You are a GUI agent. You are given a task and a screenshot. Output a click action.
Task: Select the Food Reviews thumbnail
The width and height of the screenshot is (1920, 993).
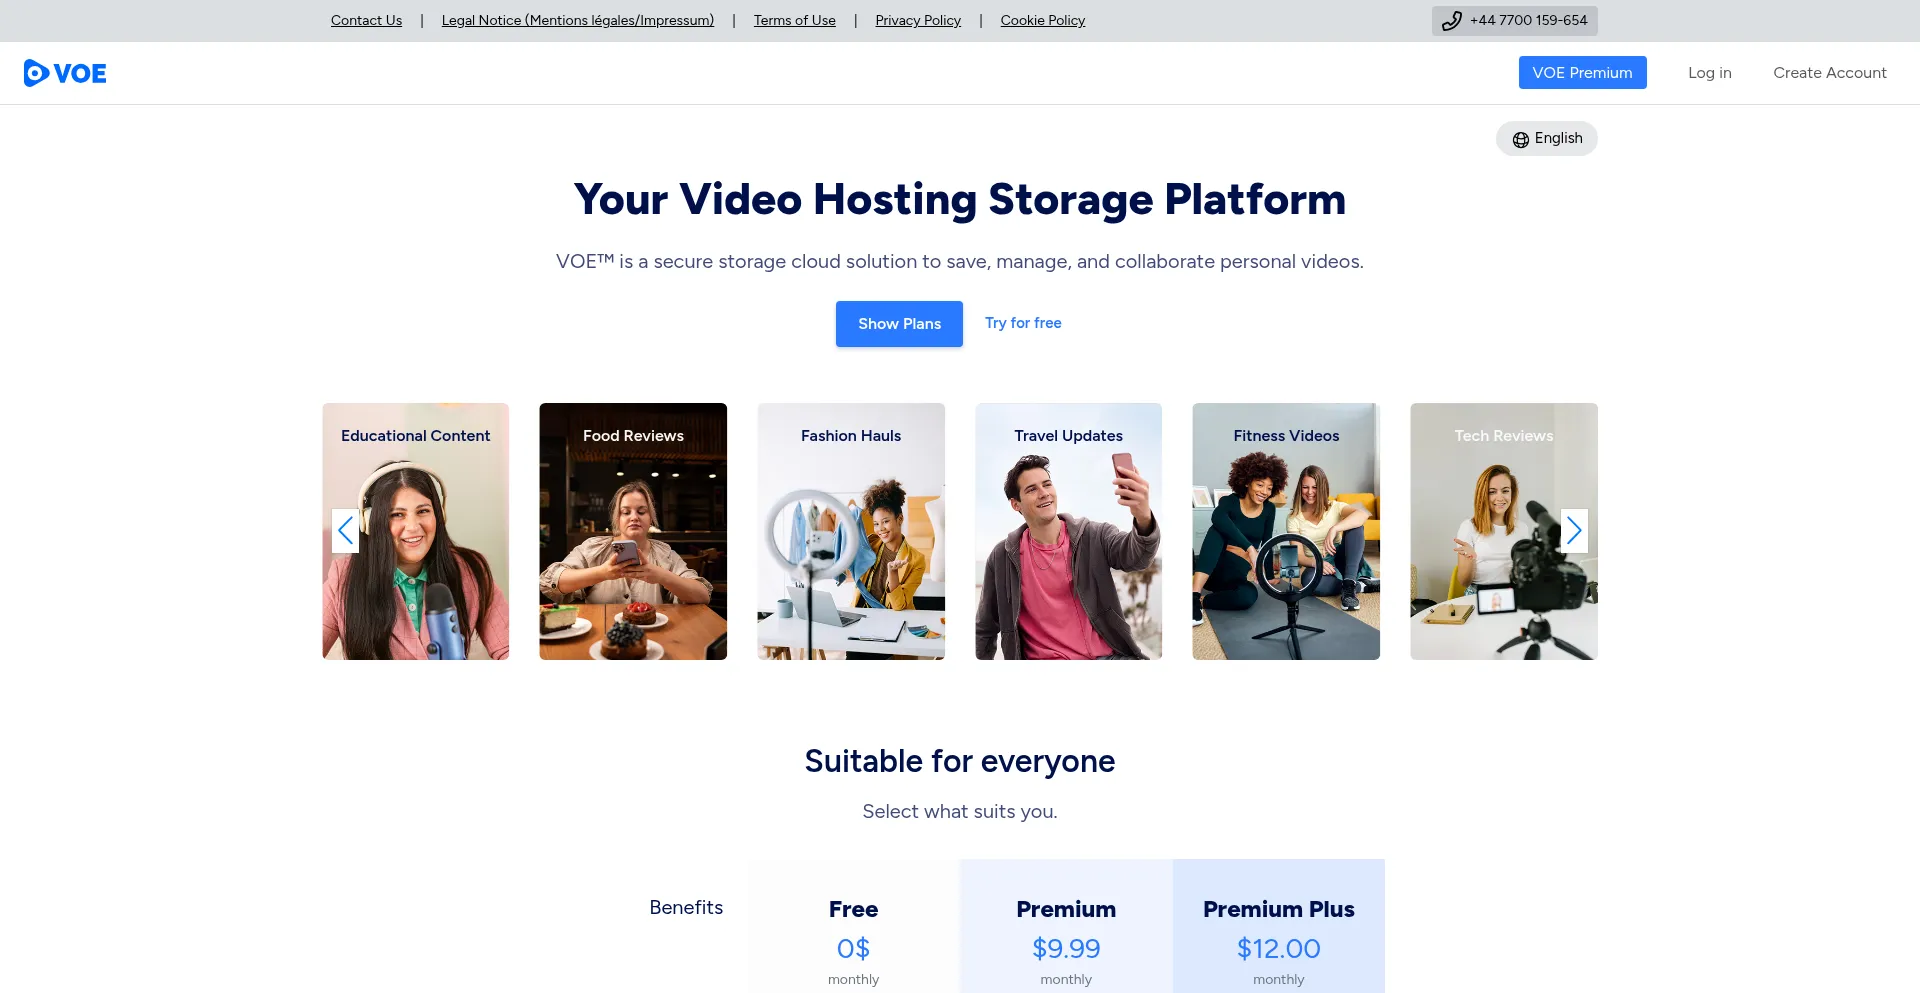pyautogui.click(x=633, y=531)
